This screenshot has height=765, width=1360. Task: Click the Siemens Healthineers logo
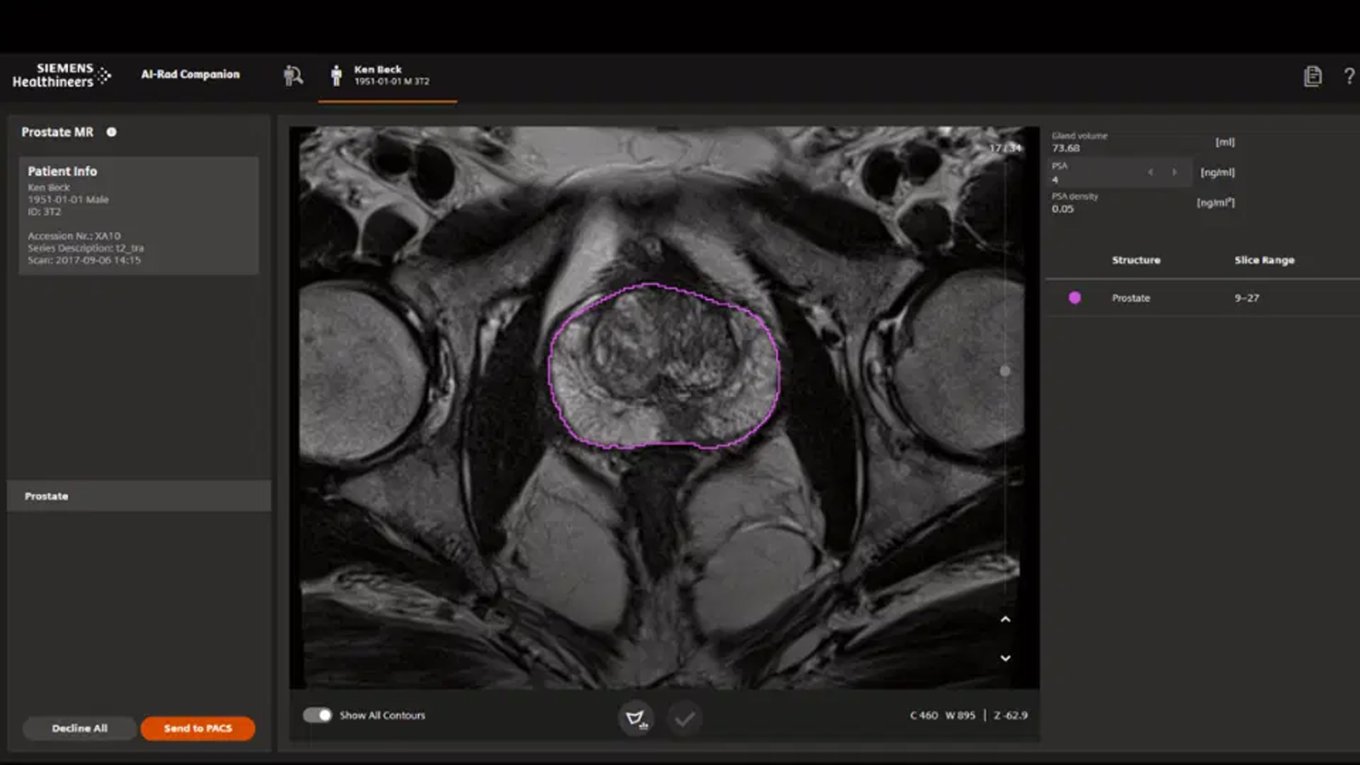tap(60, 74)
